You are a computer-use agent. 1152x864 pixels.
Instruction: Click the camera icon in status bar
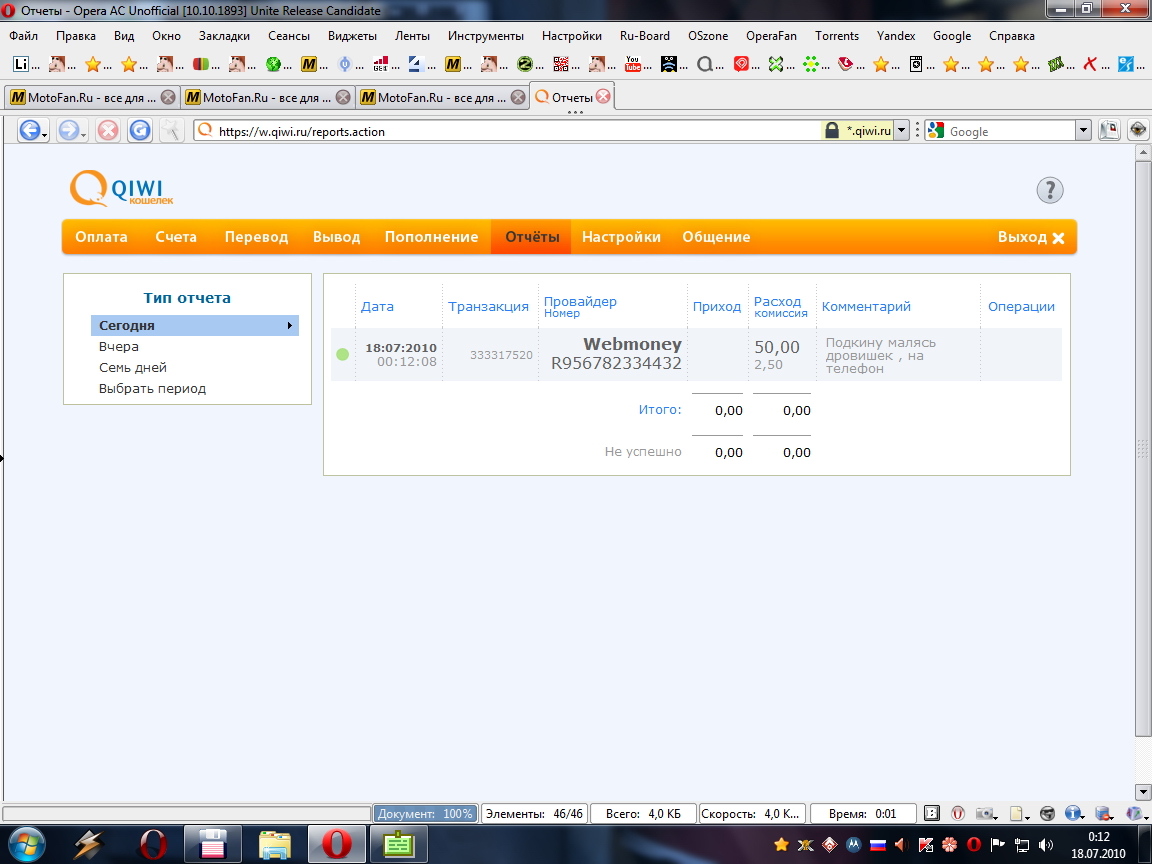click(984, 813)
